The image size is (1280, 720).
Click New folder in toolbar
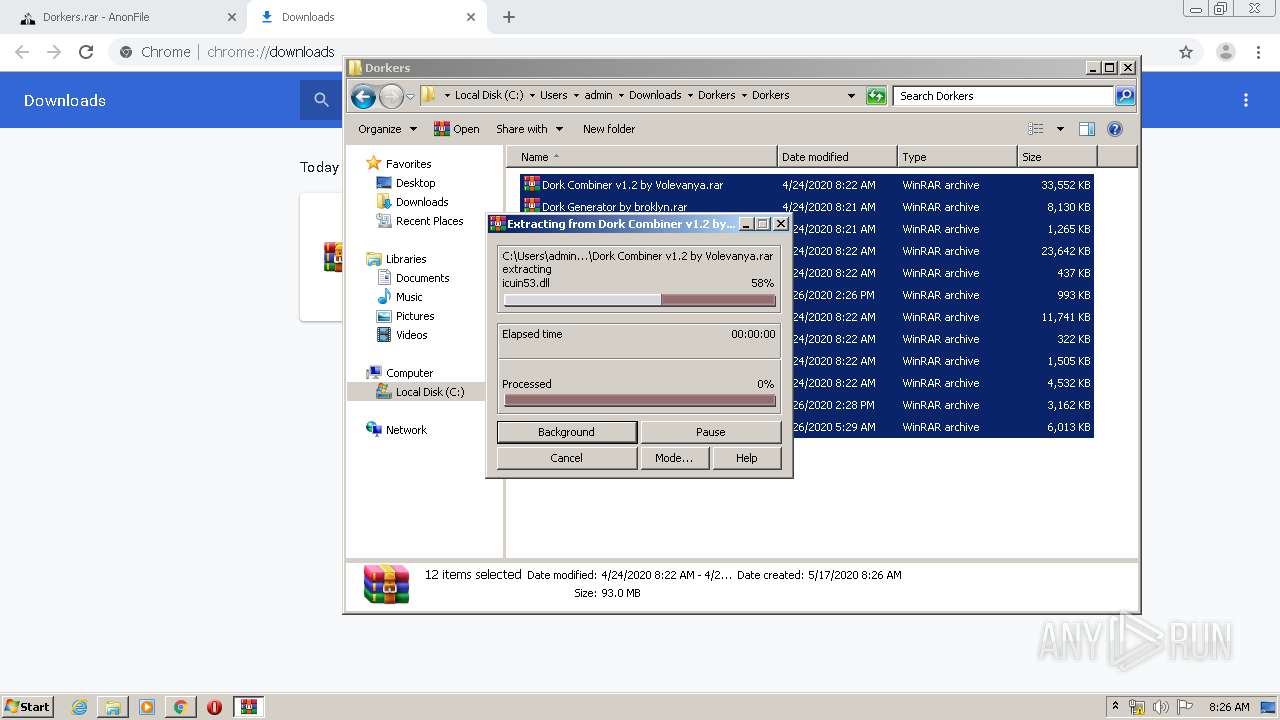(609, 129)
